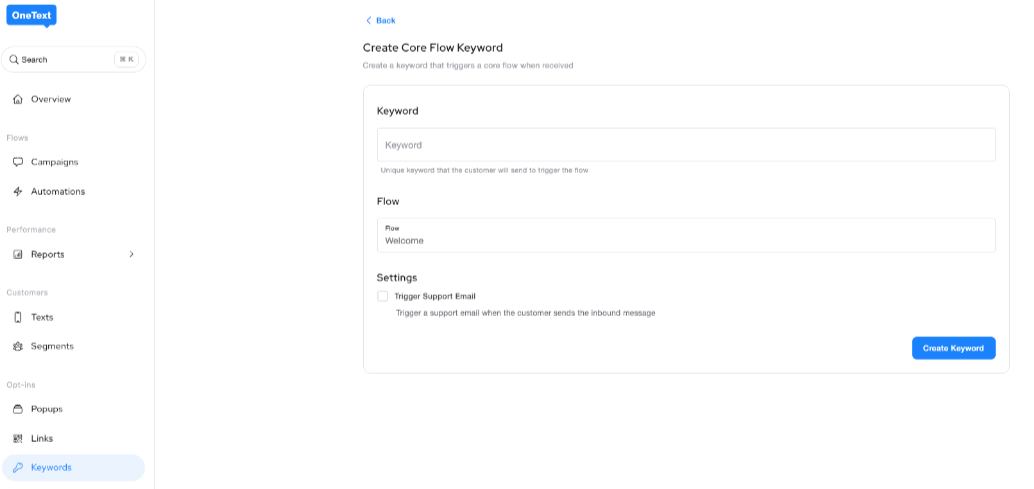Focus the Keyword text field
This screenshot has width=1034, height=489.
pos(685,145)
